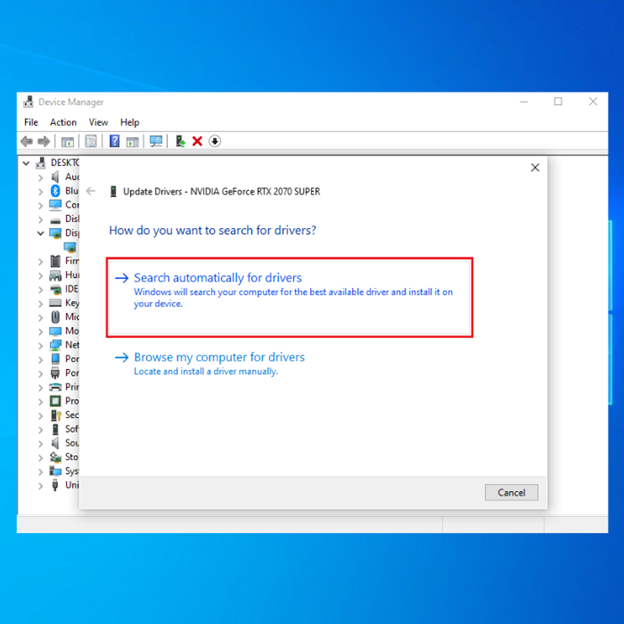Select the Disk drives icon beside 'Disl'
This screenshot has height=624, width=624.
pyautogui.click(x=55, y=220)
